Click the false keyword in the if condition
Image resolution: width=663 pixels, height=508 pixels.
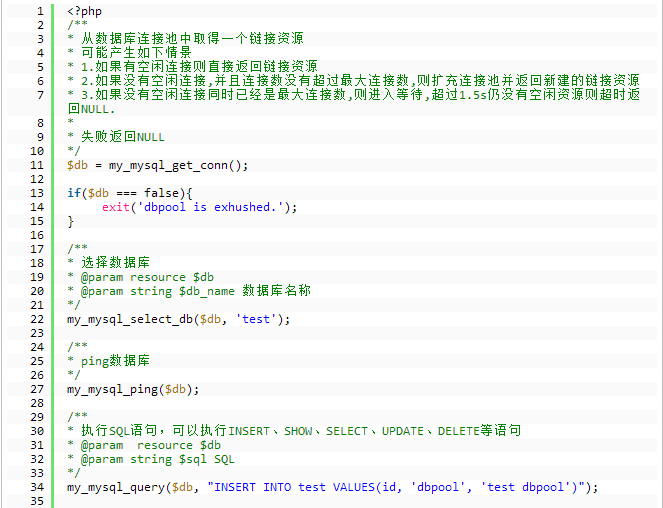[164, 193]
